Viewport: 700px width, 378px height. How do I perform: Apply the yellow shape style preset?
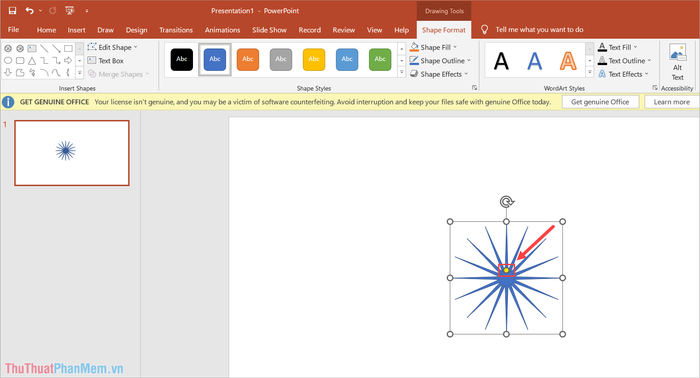(x=314, y=59)
